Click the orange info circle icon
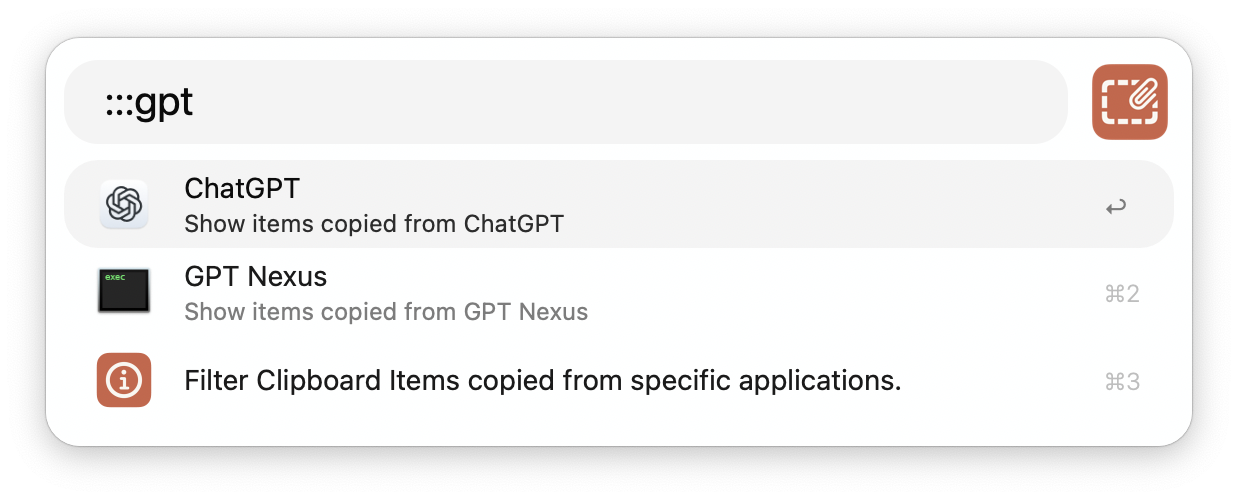The height and width of the screenshot is (500, 1238). coord(124,380)
